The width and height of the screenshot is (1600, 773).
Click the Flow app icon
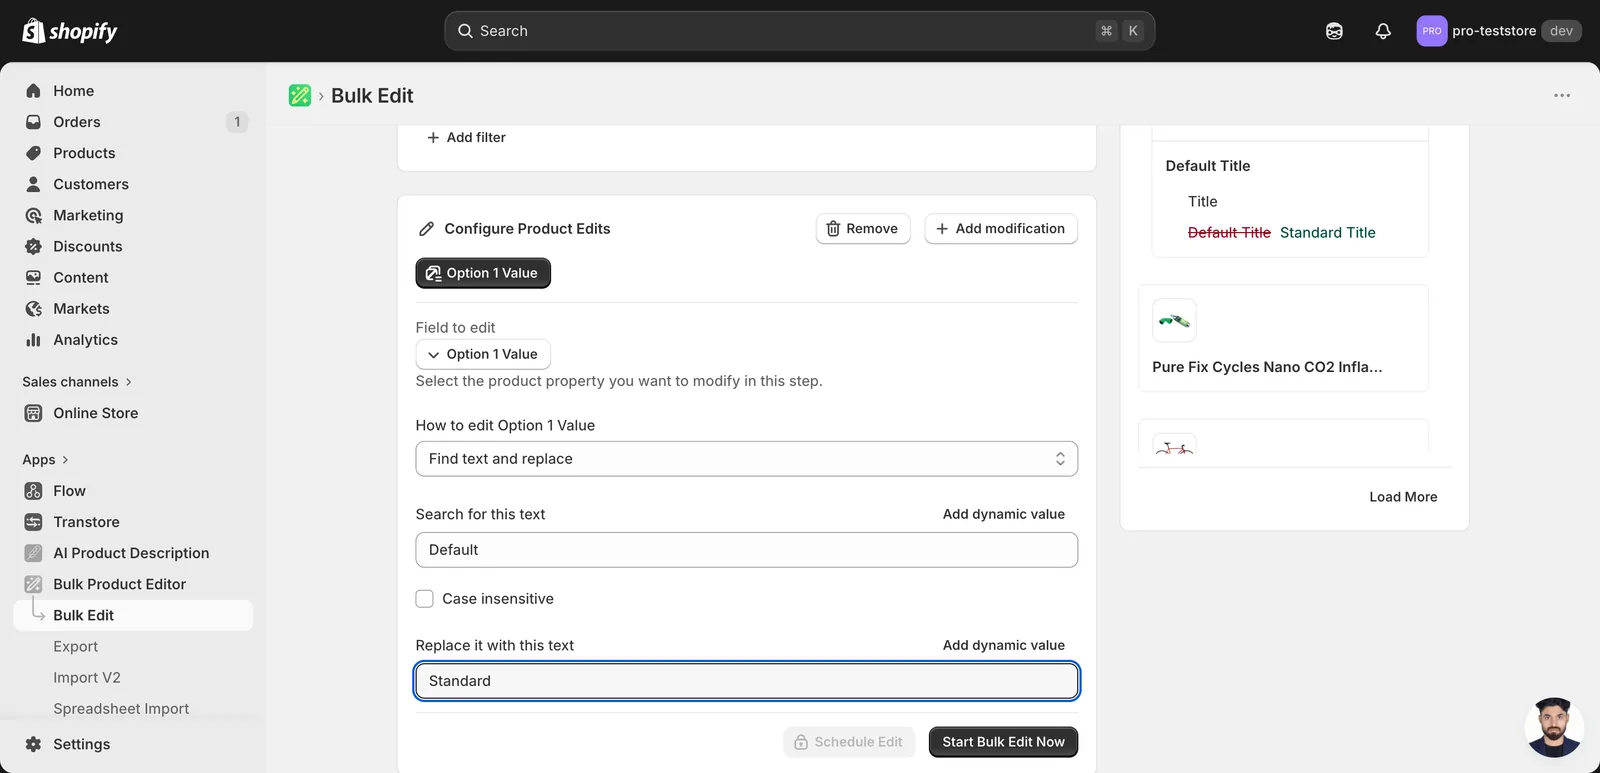point(33,491)
